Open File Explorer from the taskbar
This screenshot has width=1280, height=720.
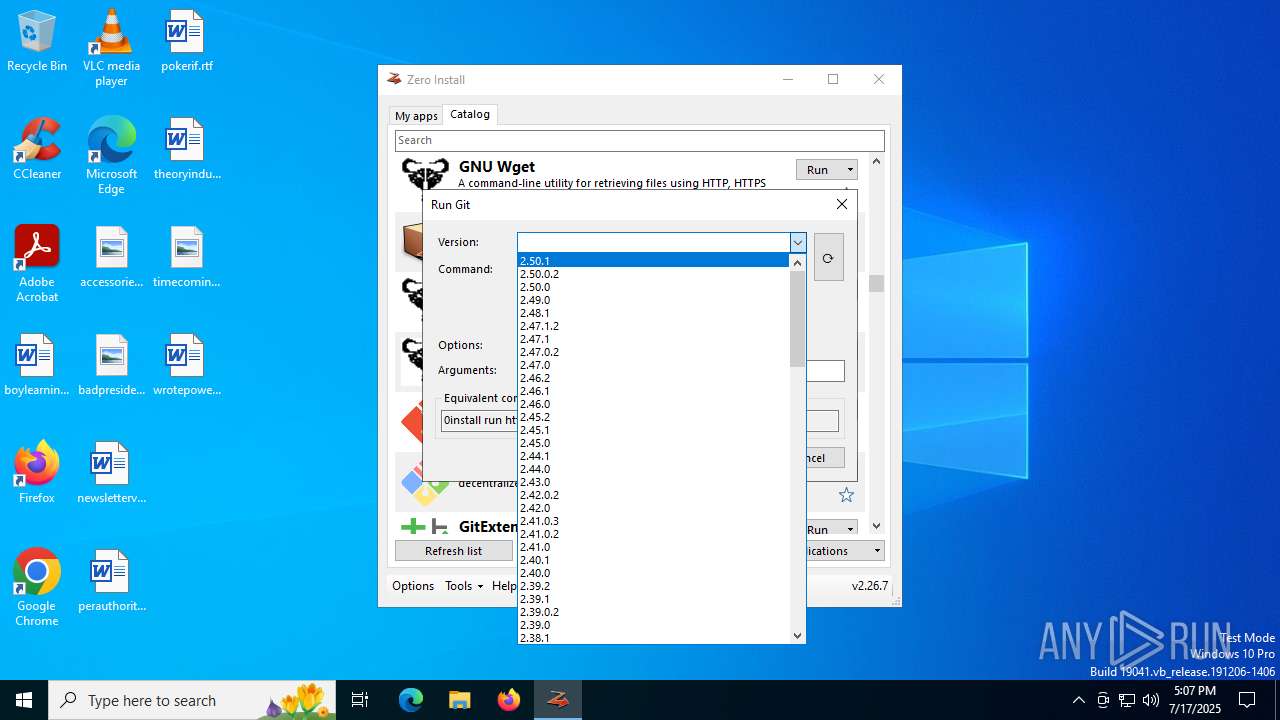[x=459, y=700]
